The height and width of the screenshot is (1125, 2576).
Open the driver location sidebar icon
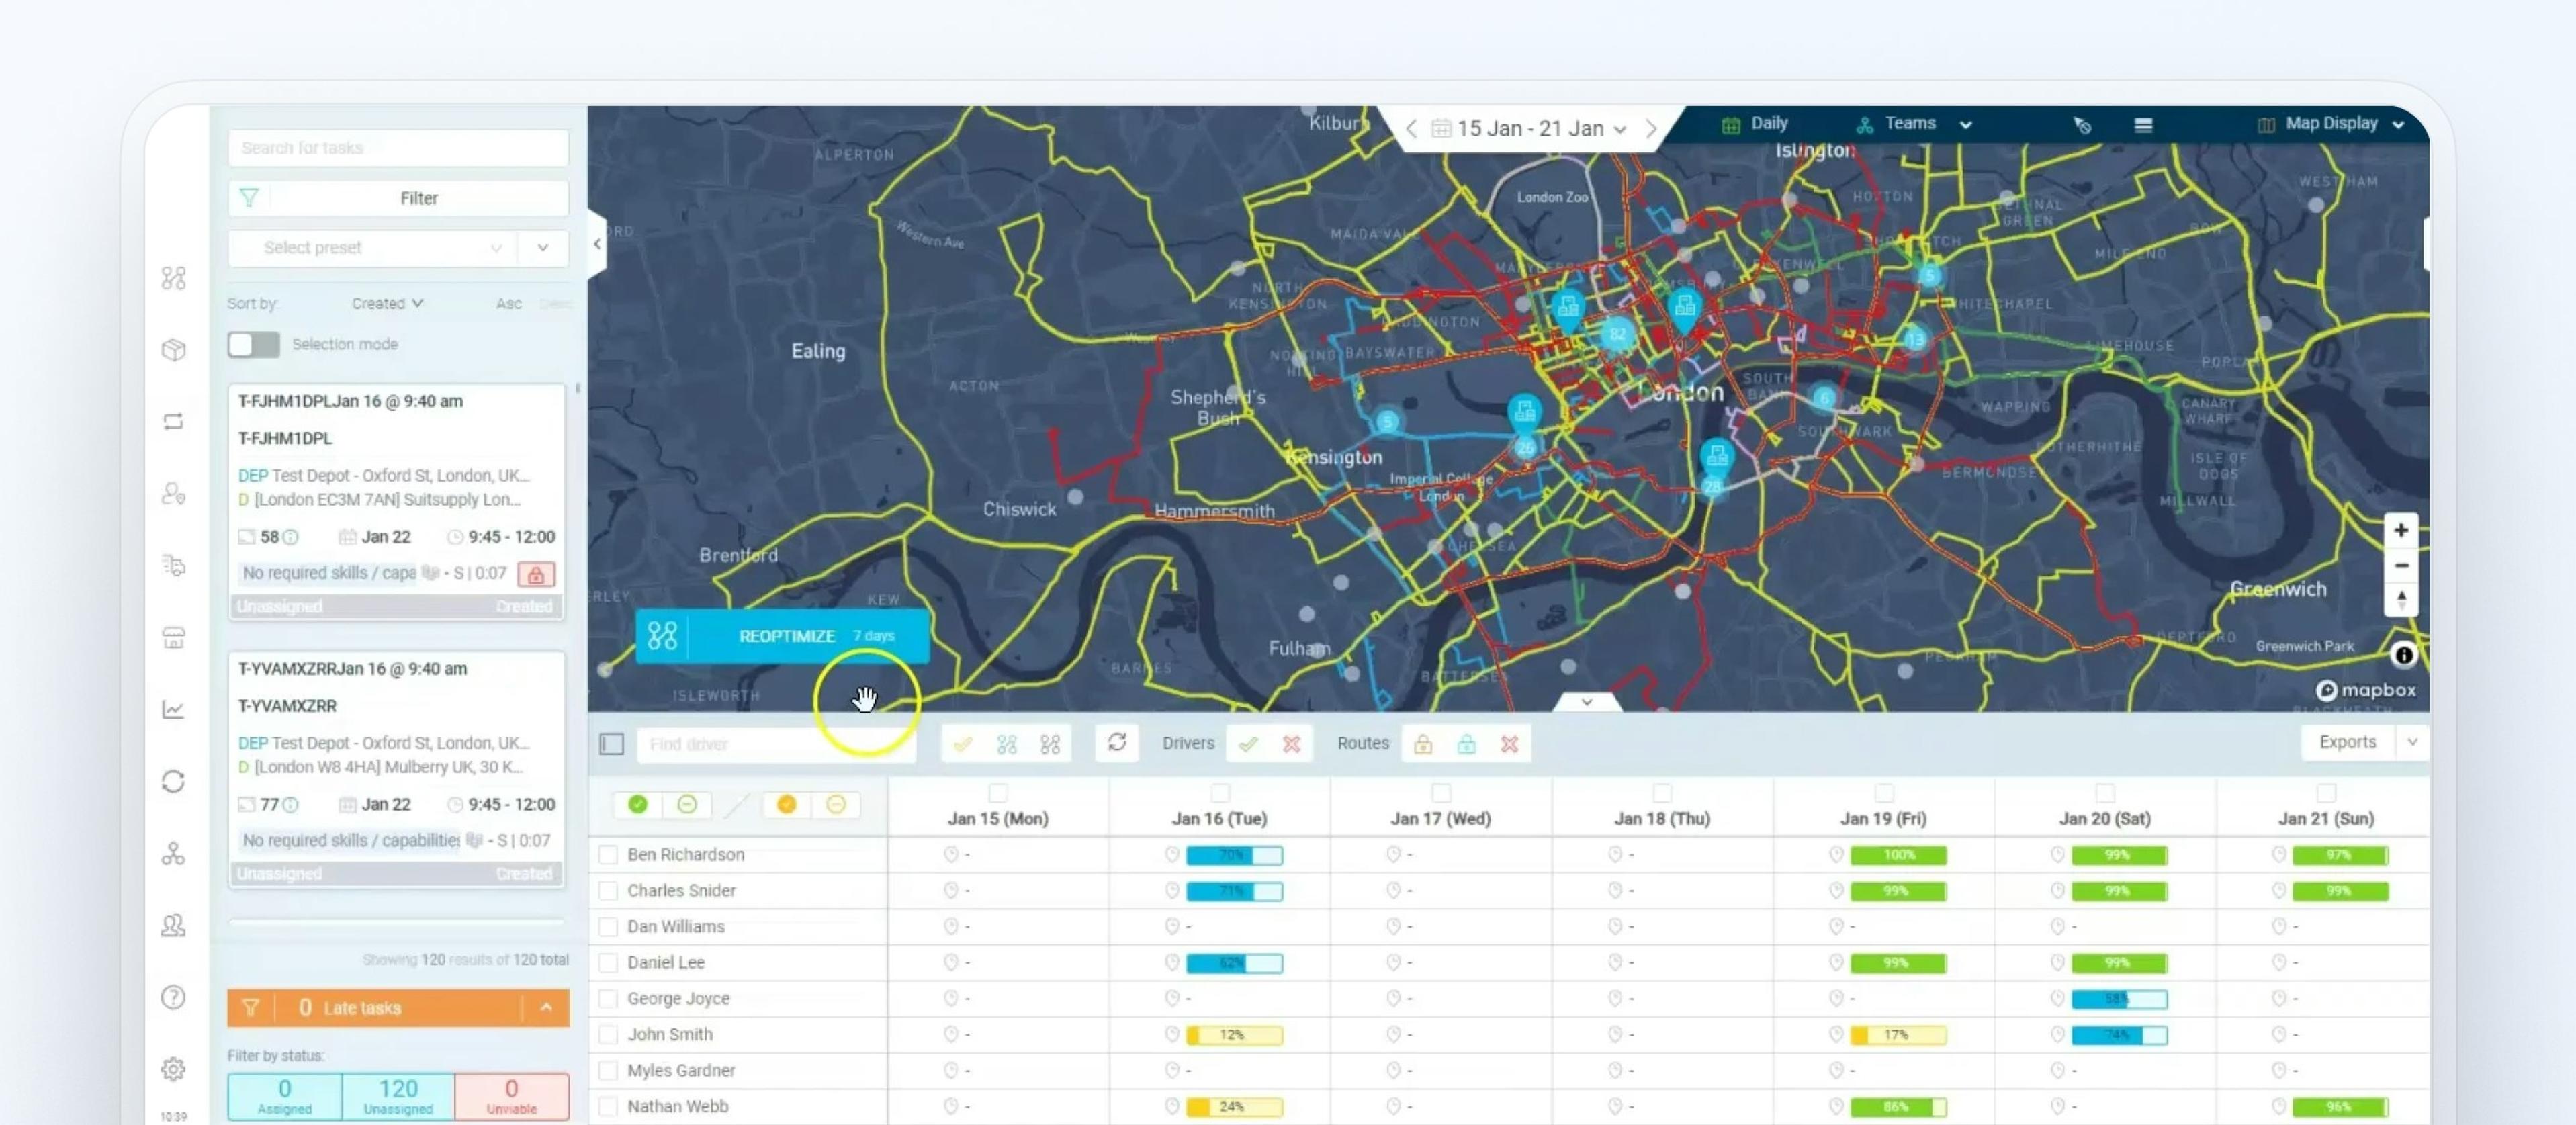[x=174, y=494]
